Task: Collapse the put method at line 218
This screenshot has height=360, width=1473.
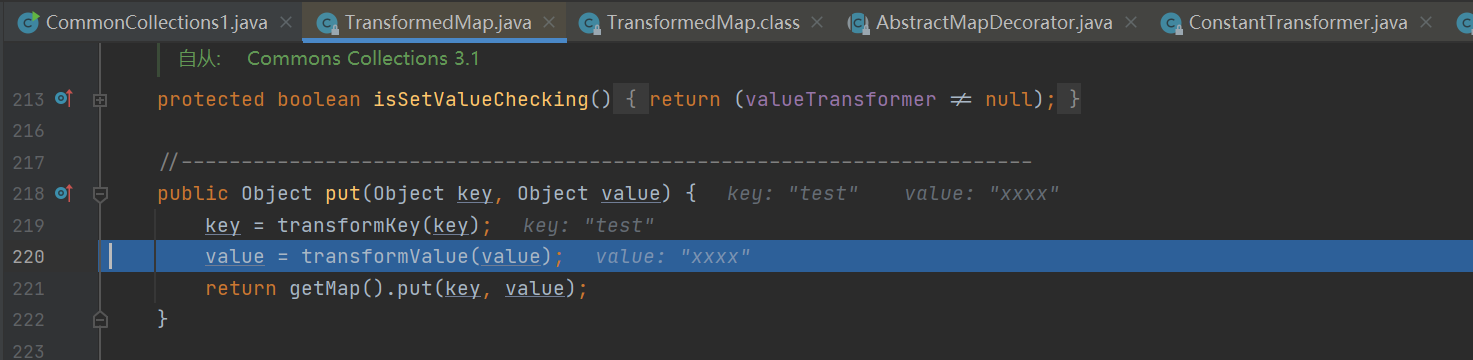Action: point(99,193)
